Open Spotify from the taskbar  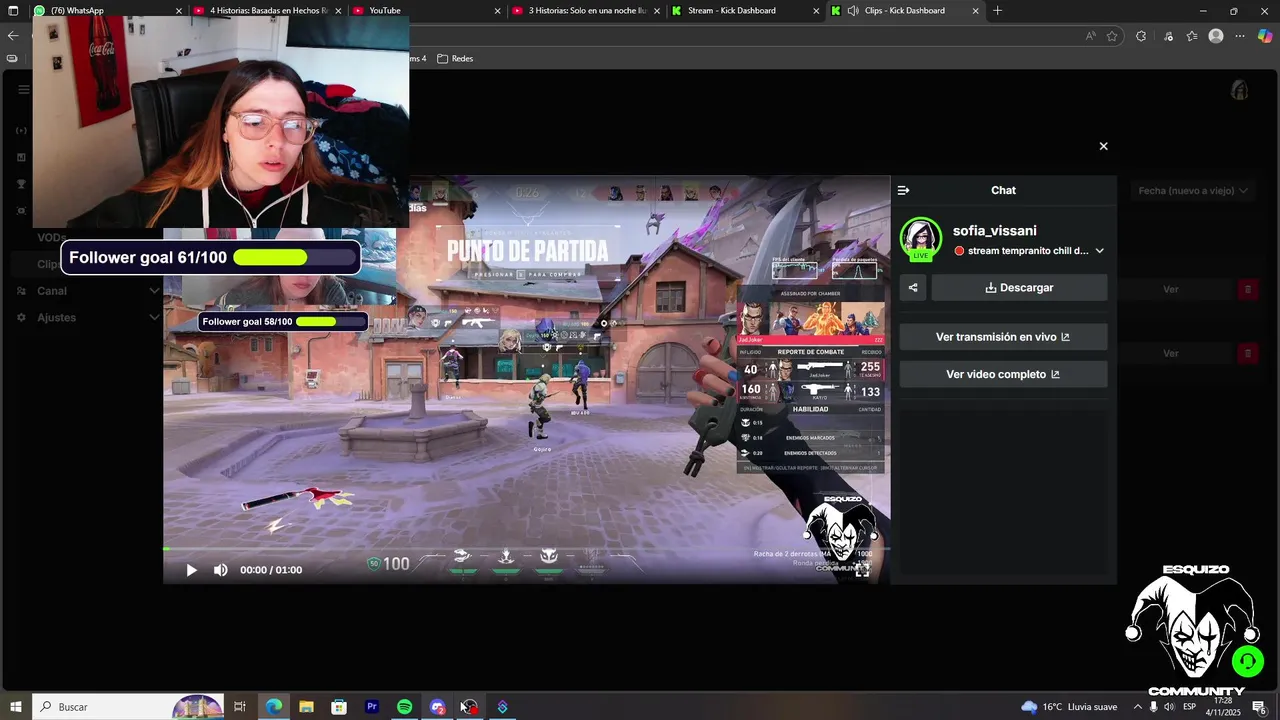click(405, 707)
